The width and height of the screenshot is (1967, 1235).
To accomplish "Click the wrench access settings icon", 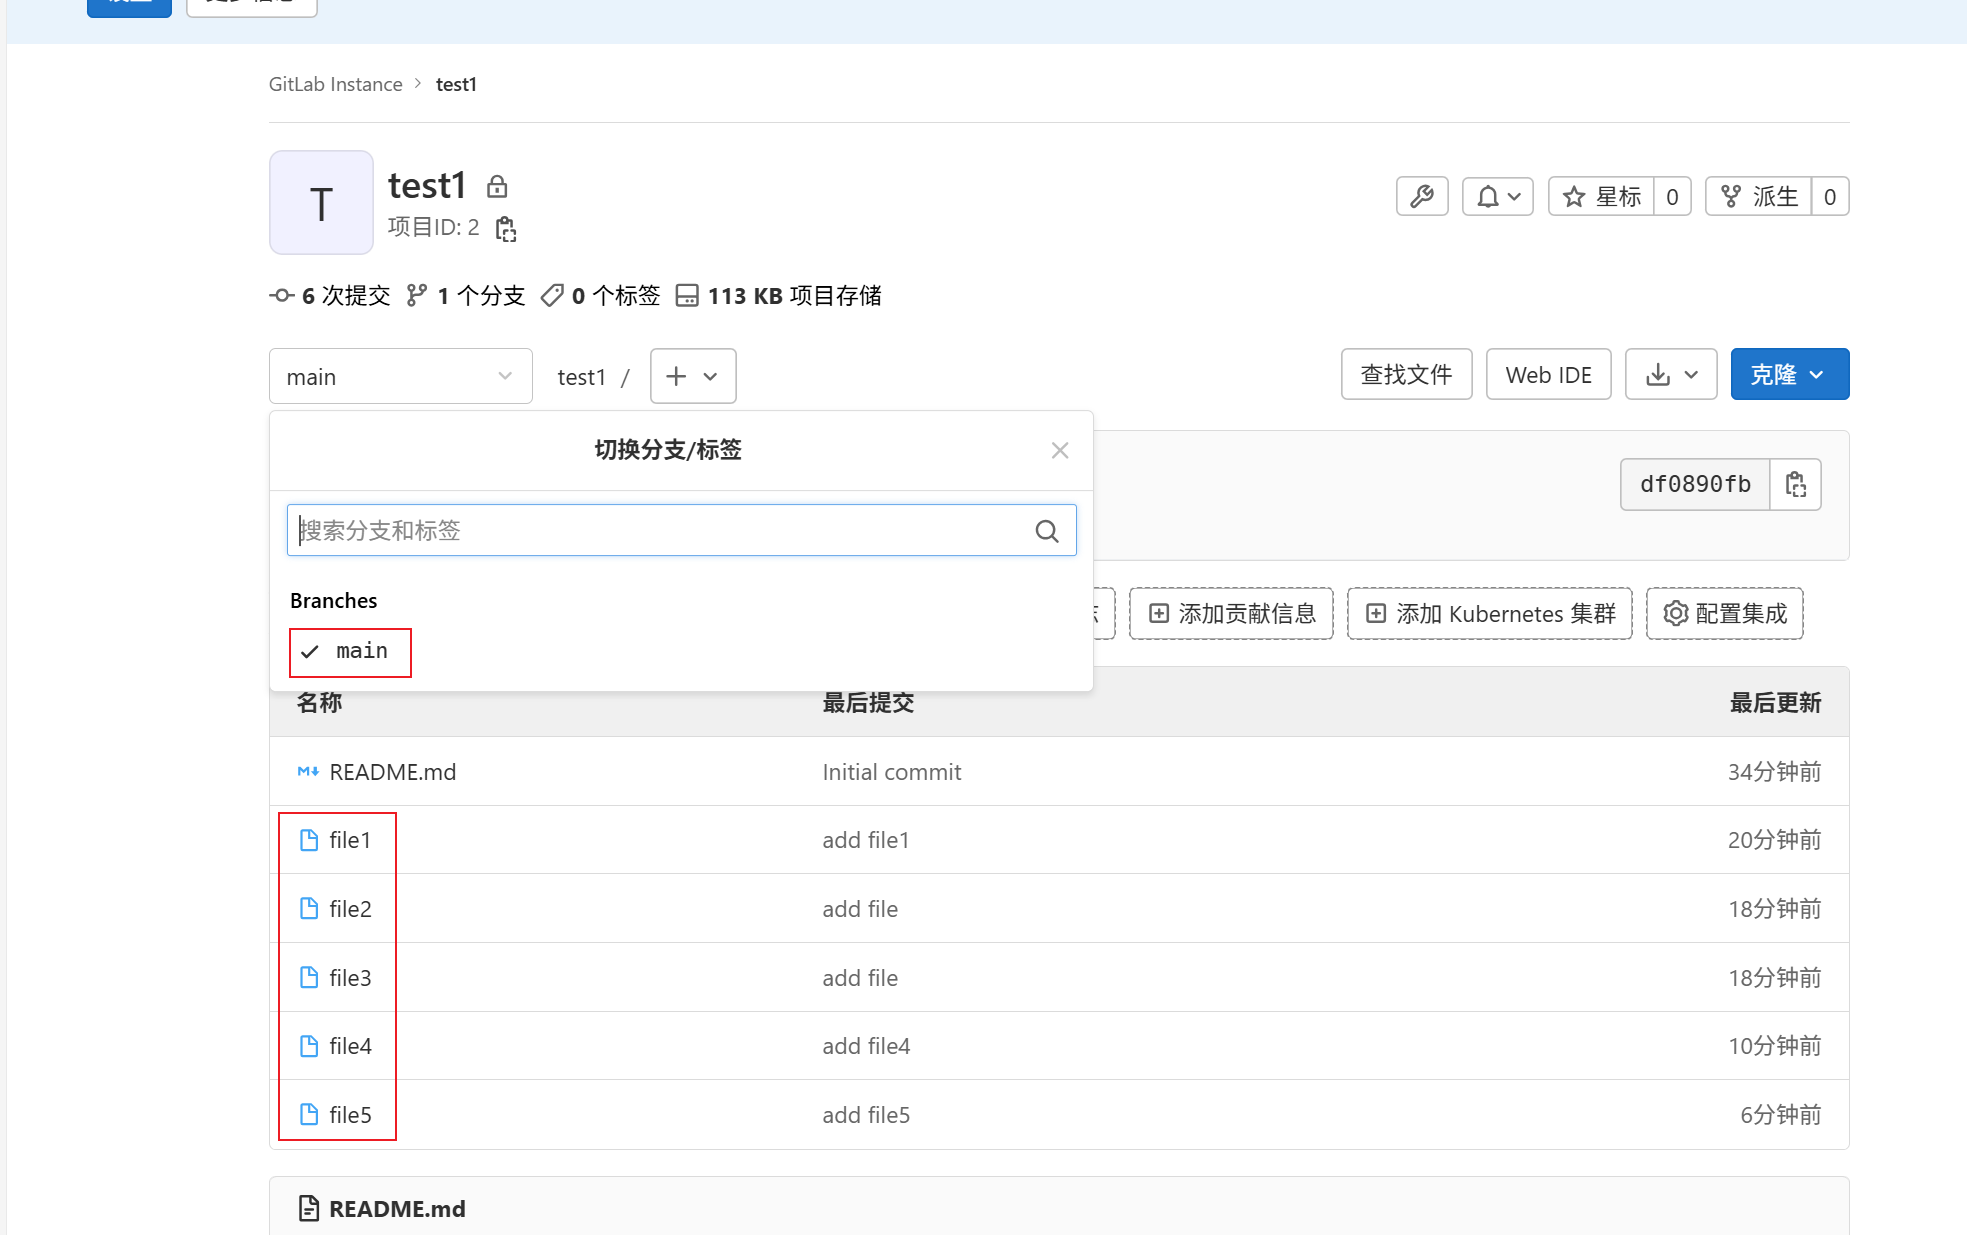I will [x=1421, y=197].
